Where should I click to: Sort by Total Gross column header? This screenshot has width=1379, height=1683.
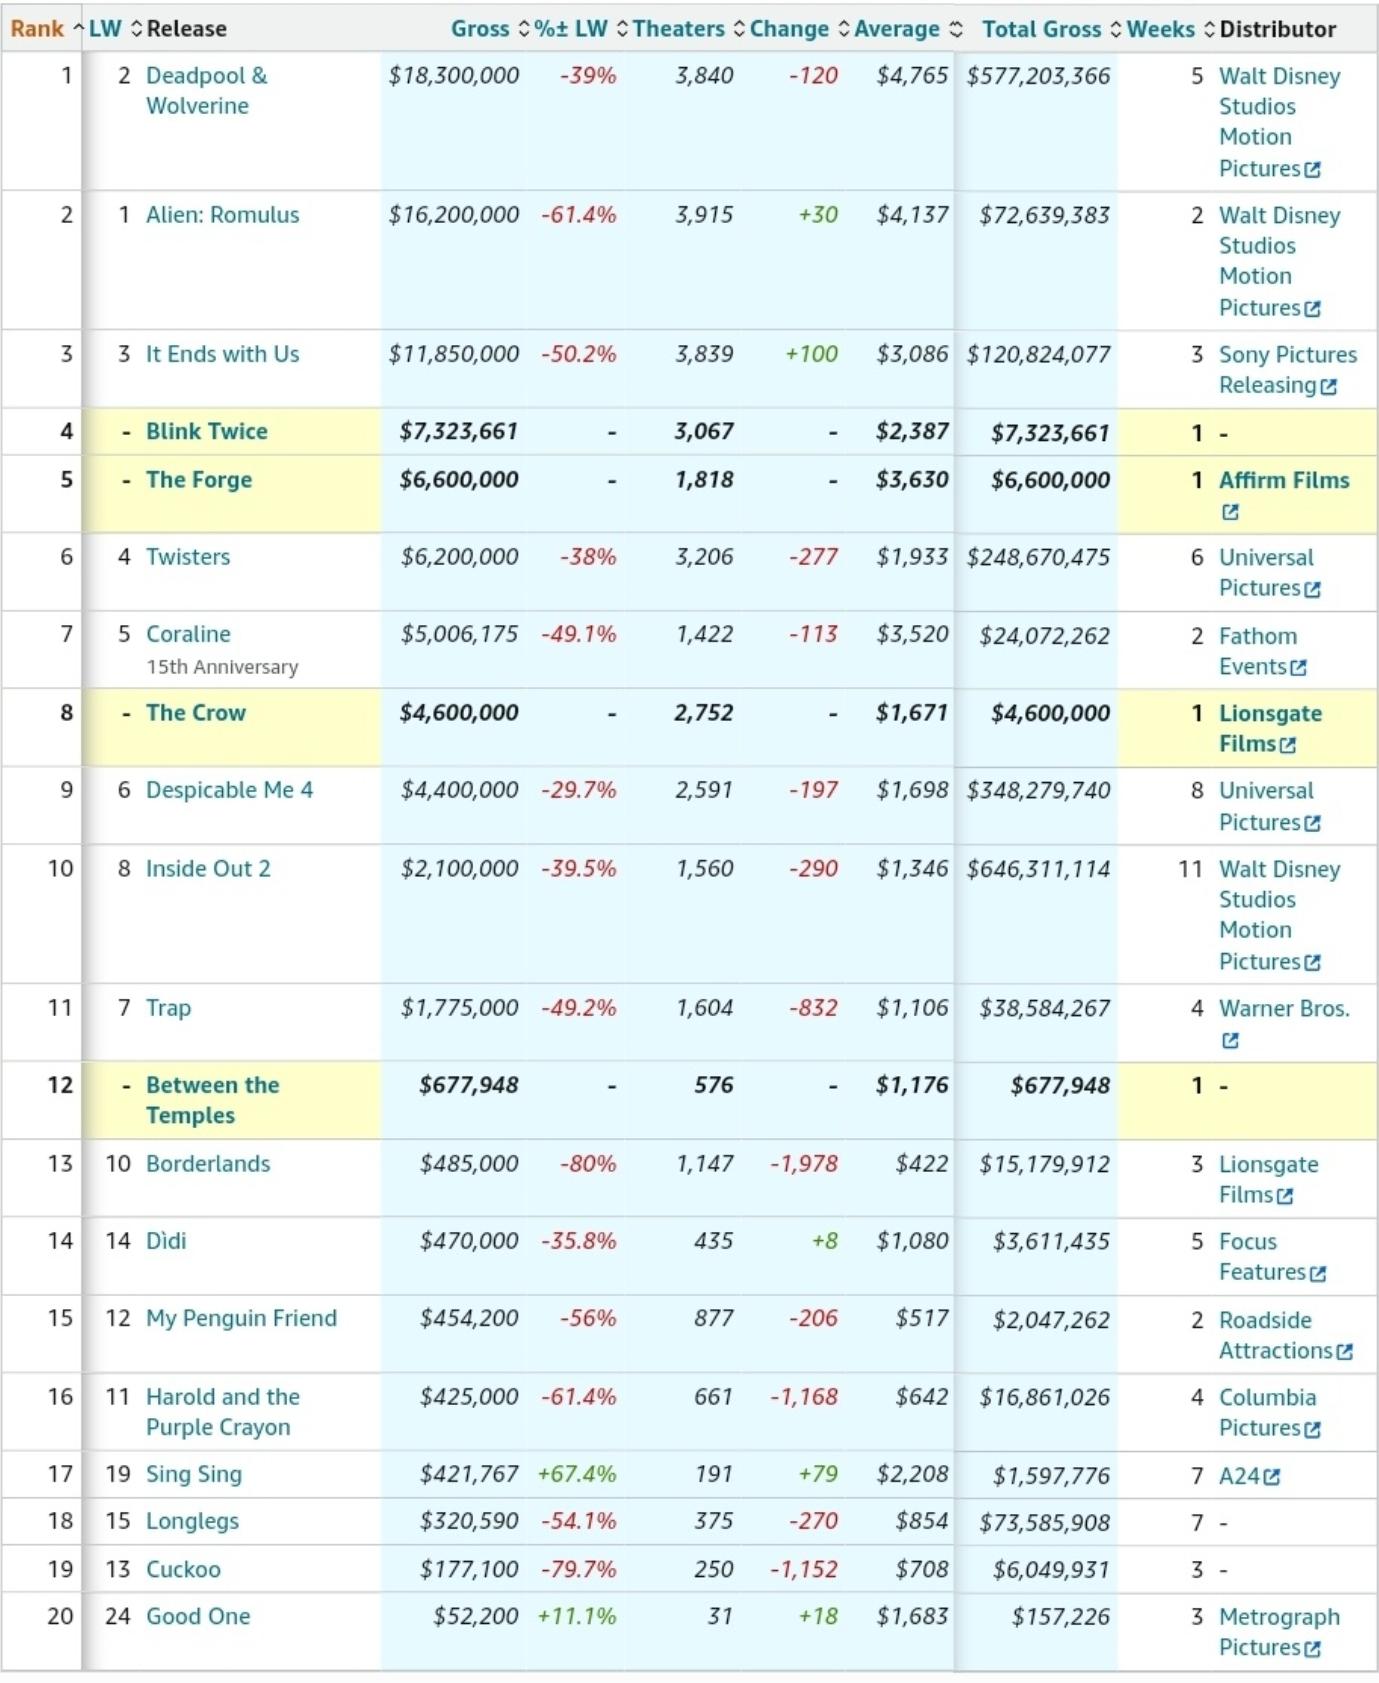click(1051, 28)
